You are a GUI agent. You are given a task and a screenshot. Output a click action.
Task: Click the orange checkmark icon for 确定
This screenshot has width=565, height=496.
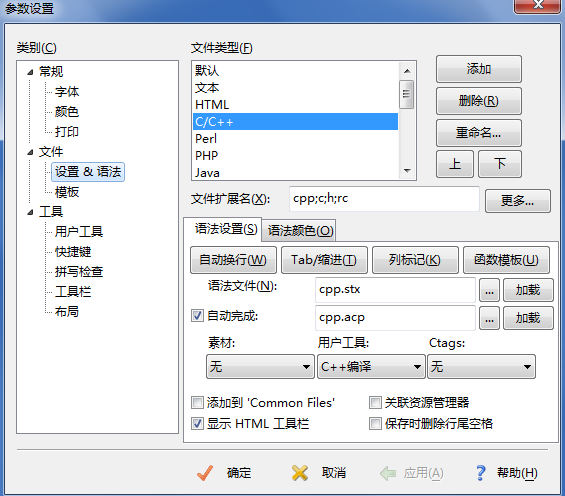click(205, 473)
